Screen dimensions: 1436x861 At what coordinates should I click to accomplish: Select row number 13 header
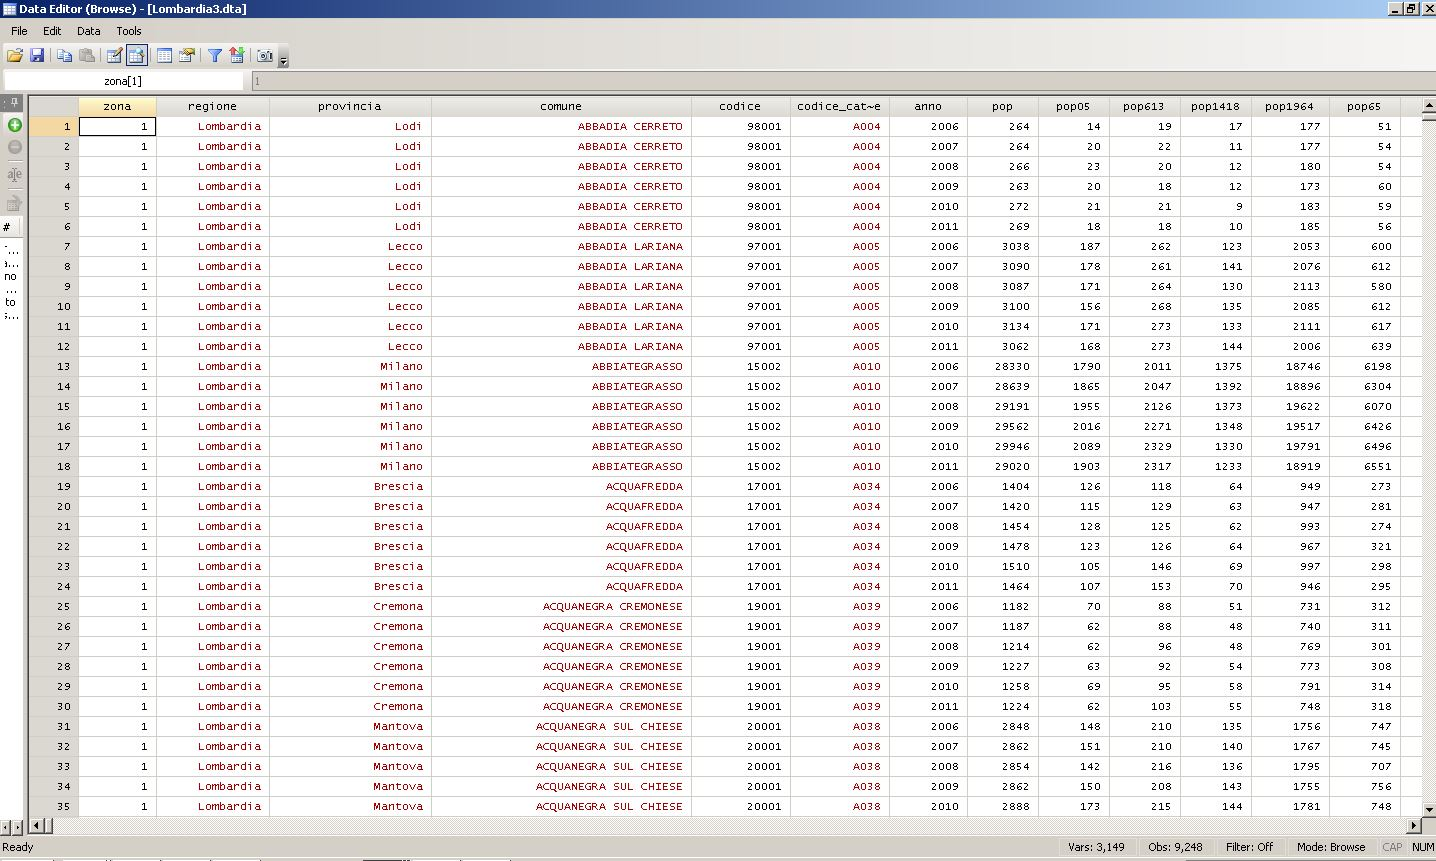(x=53, y=366)
